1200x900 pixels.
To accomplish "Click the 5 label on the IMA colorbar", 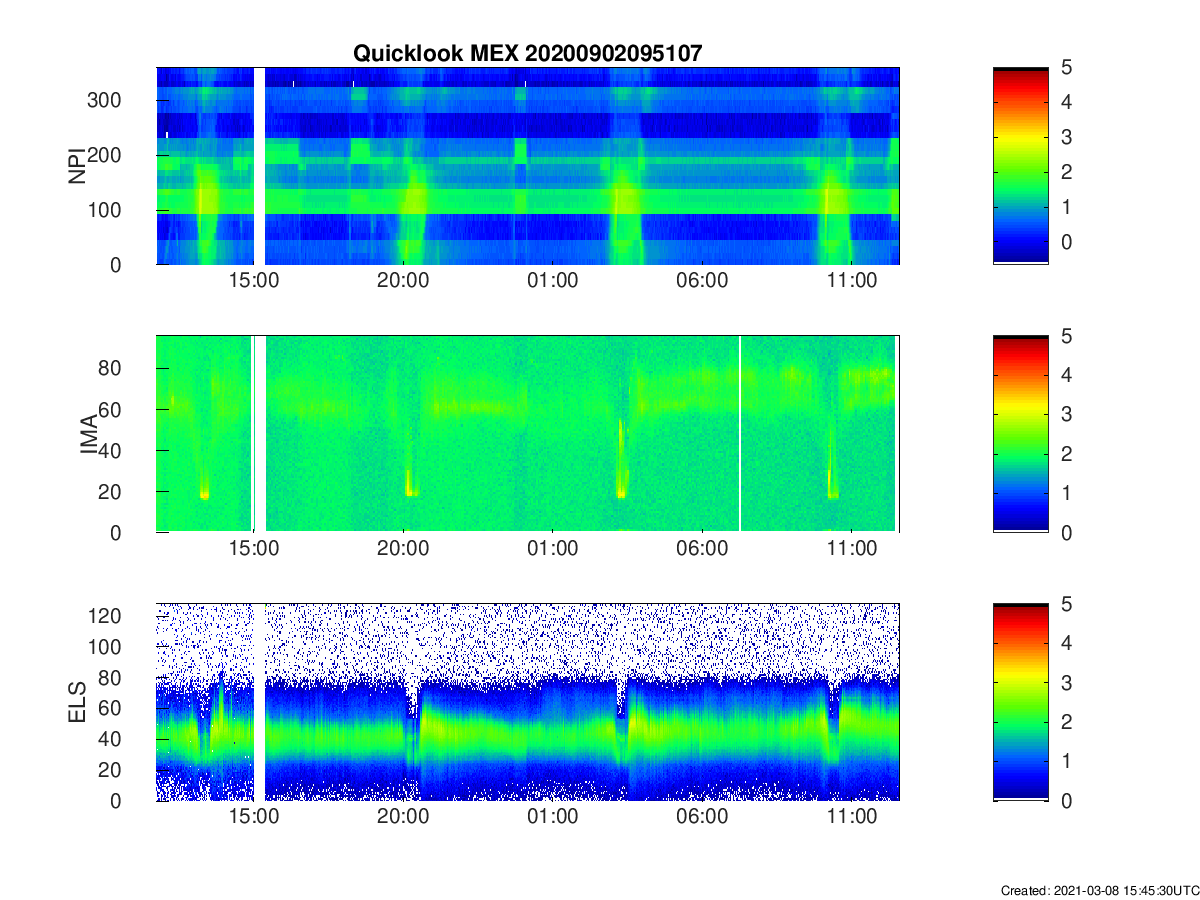I will pos(1068,336).
